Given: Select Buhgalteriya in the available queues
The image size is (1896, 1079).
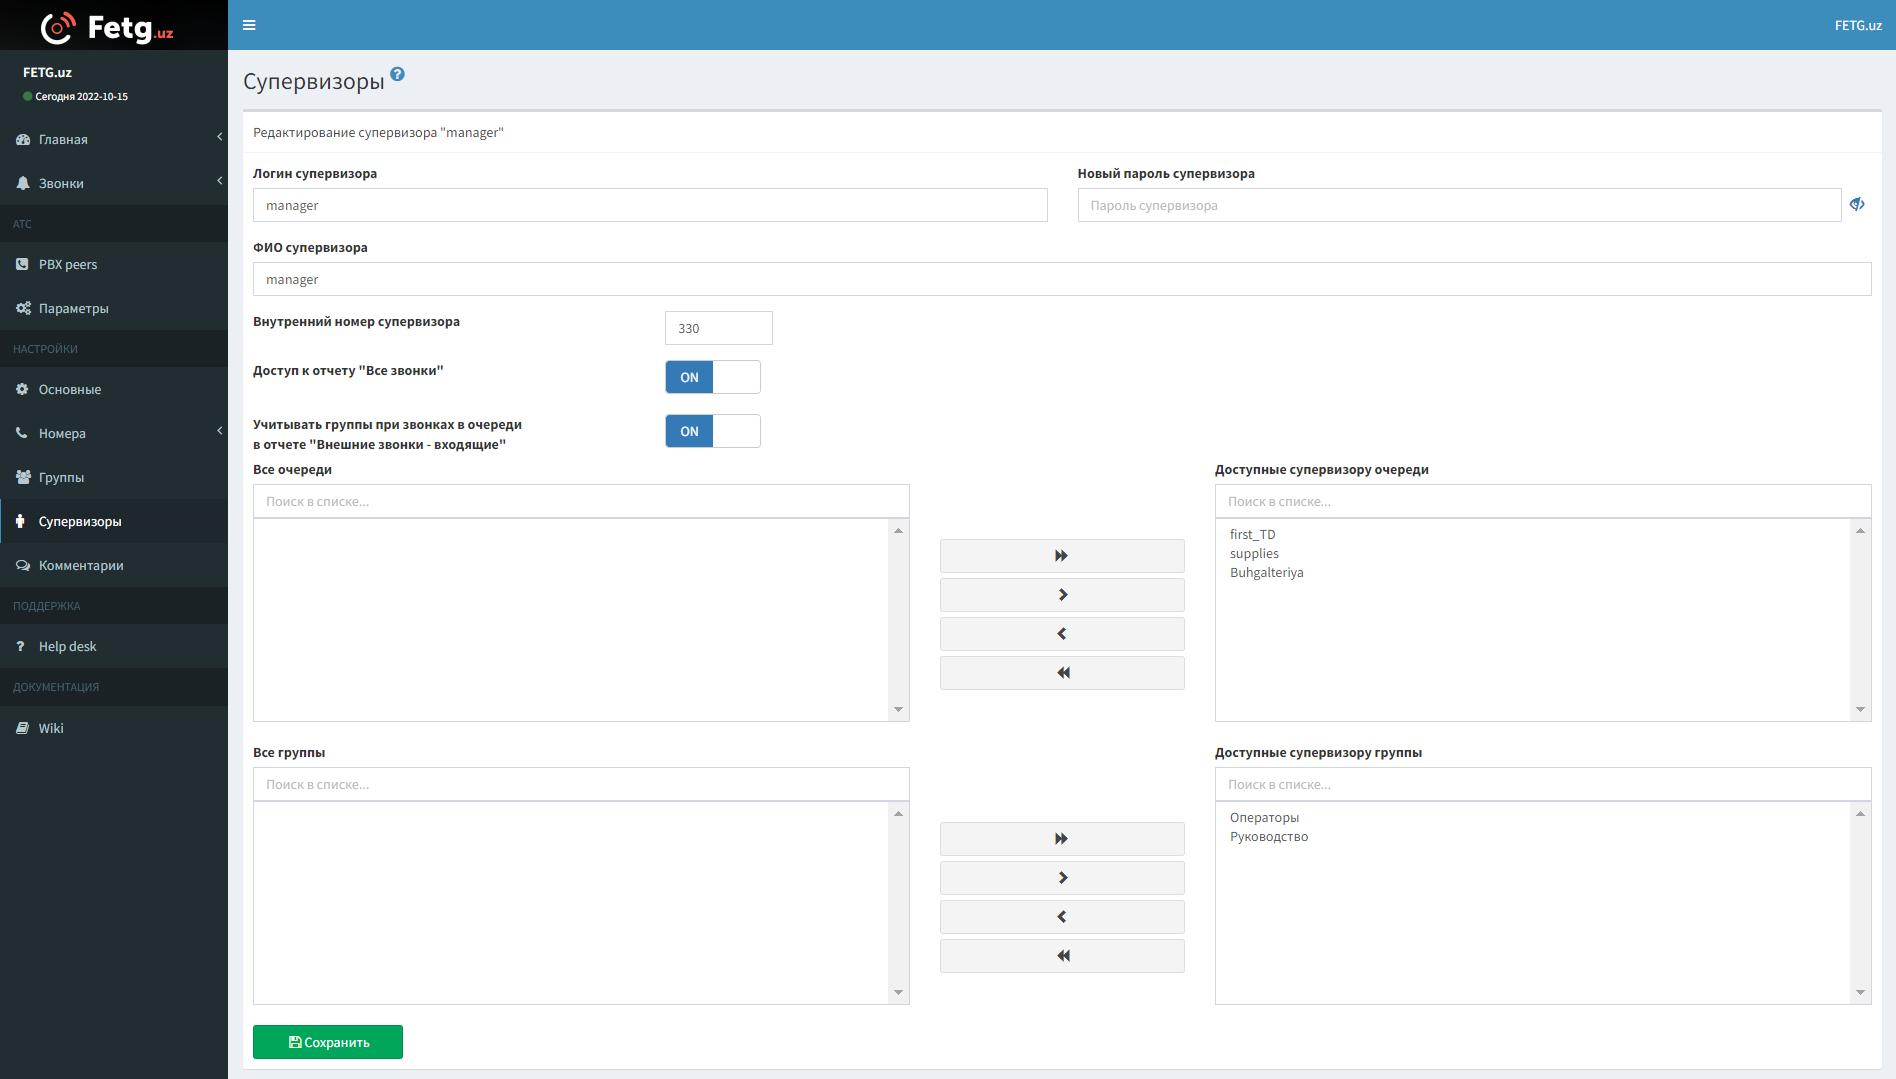Looking at the screenshot, I should point(1267,572).
